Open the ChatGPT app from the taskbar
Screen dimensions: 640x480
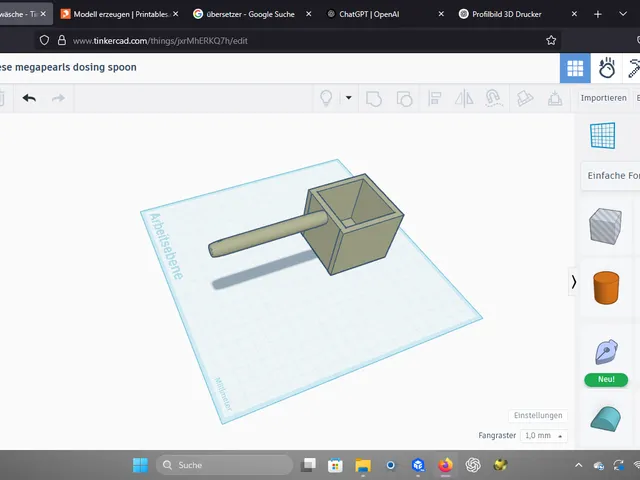point(473,465)
